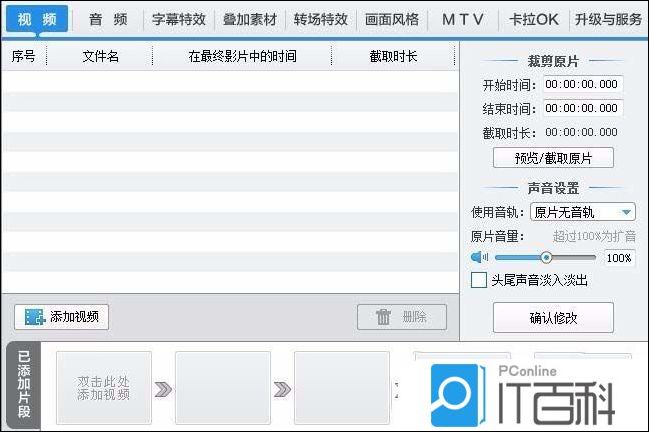The image size is (649, 432).
Task: Click the second empty clip slot
Action: [x=223, y=388]
